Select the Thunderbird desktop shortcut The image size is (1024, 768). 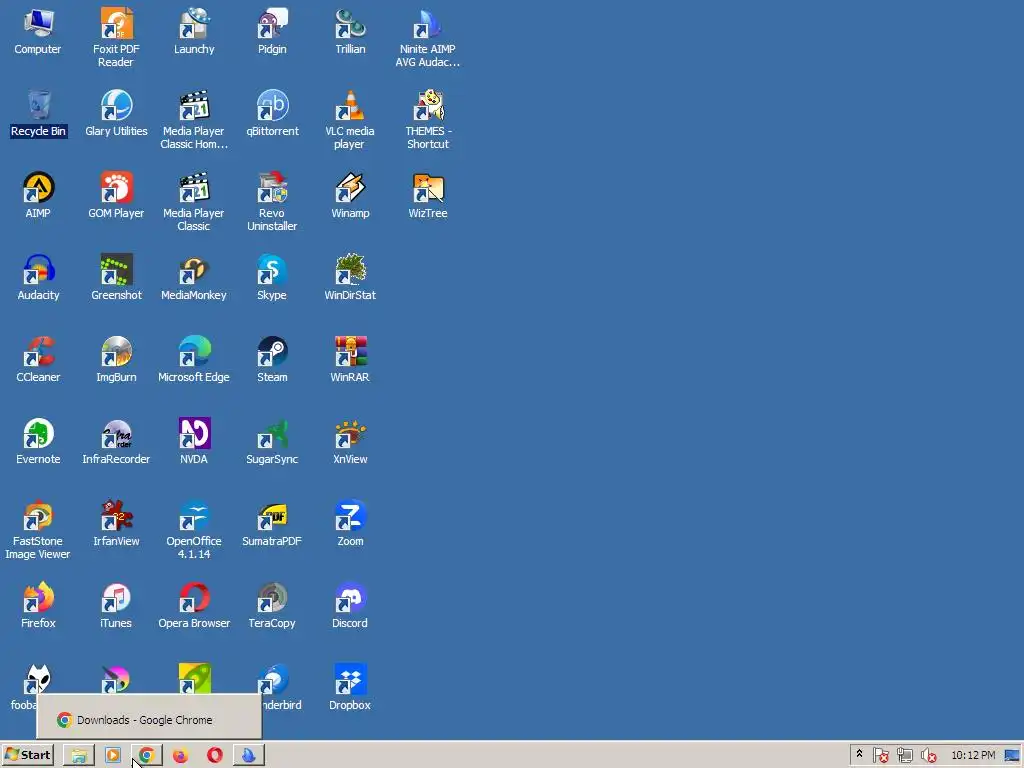click(281, 688)
